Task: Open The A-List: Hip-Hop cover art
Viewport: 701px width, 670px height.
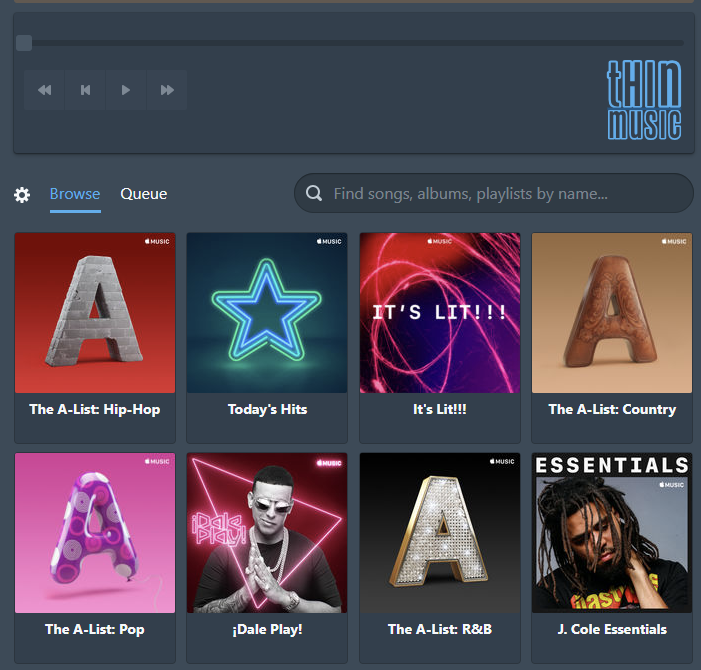Action: (x=95, y=313)
